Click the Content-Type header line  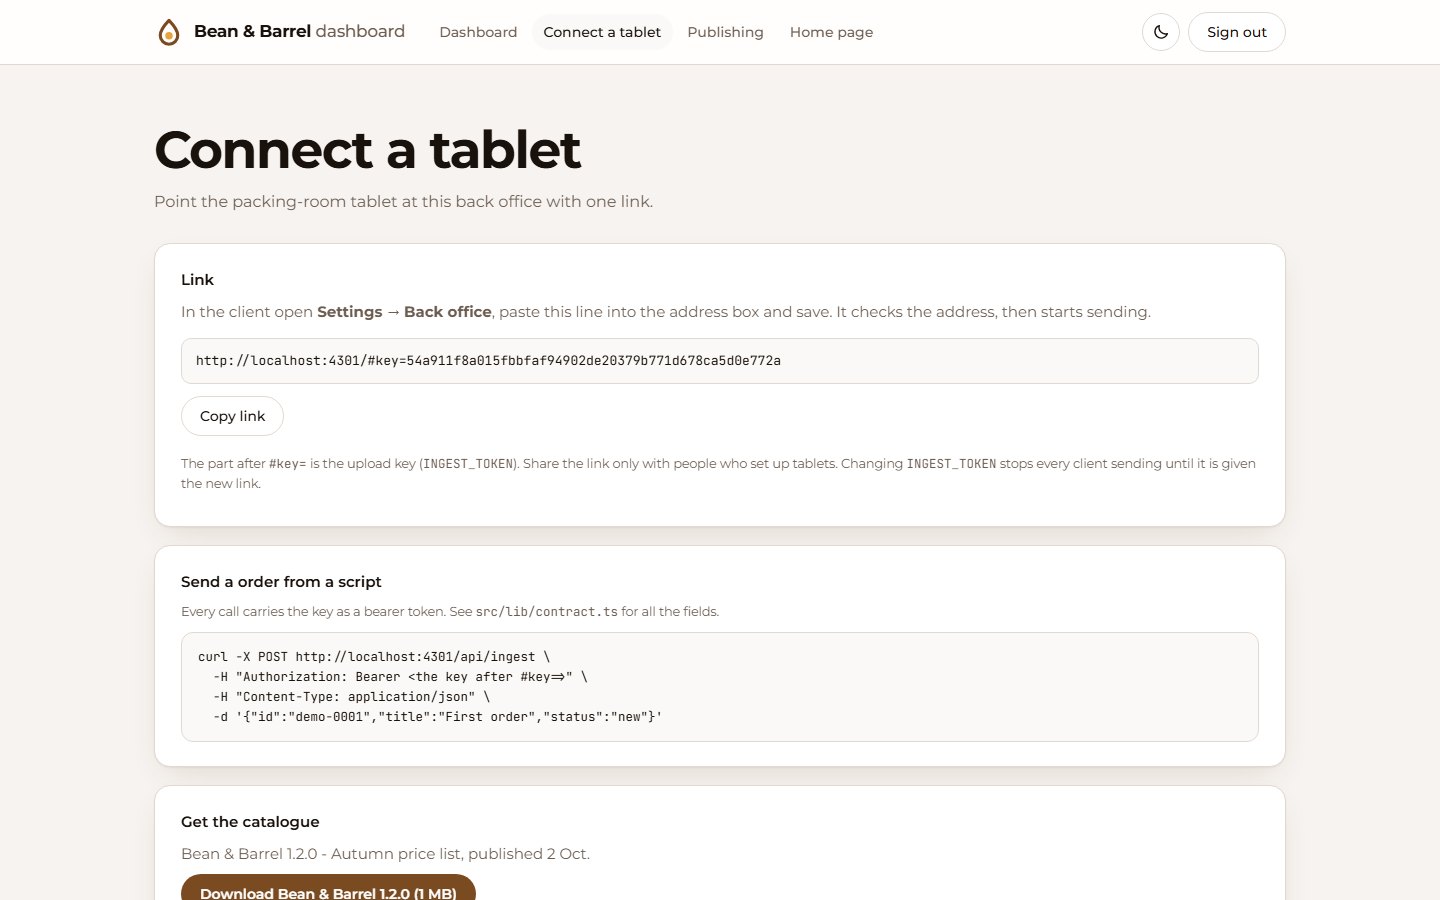point(352,697)
